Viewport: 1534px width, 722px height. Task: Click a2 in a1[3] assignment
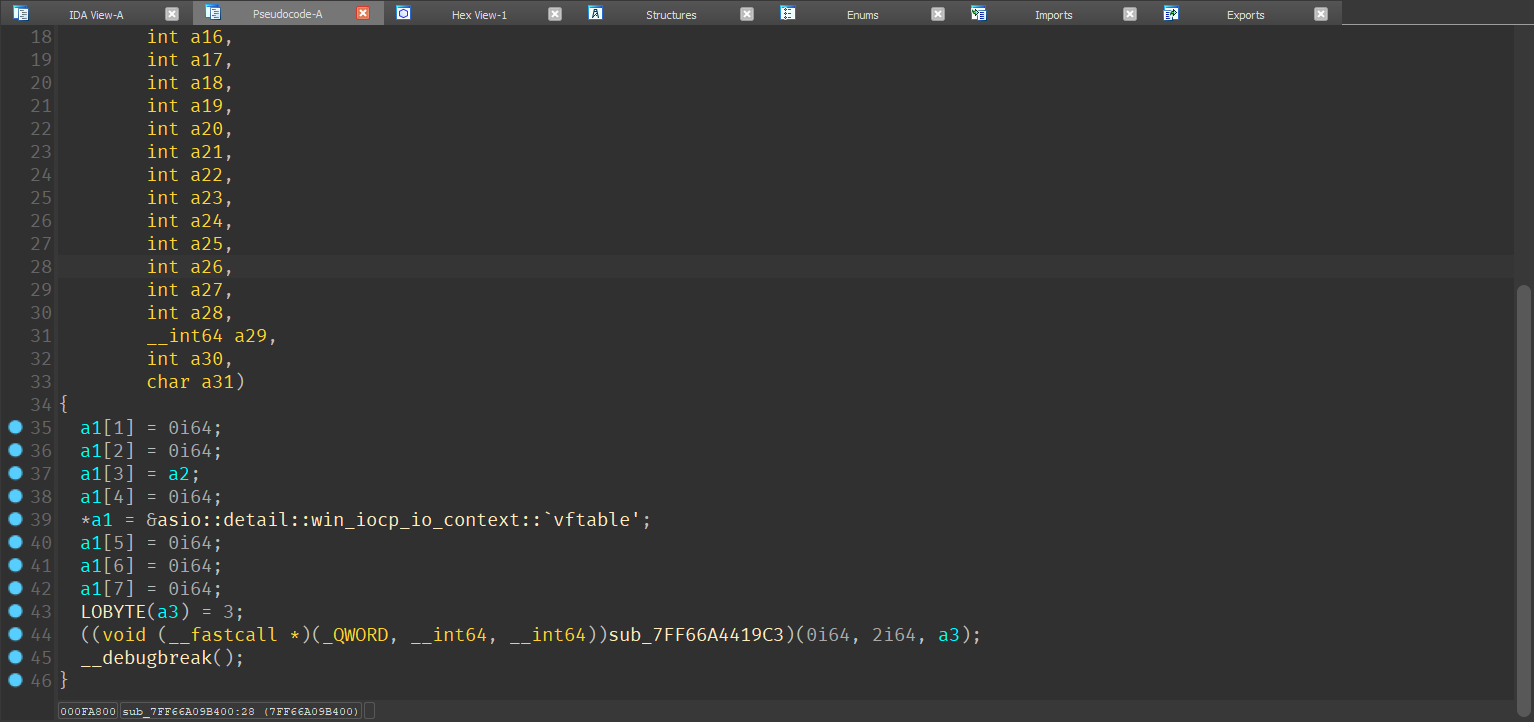(x=179, y=474)
